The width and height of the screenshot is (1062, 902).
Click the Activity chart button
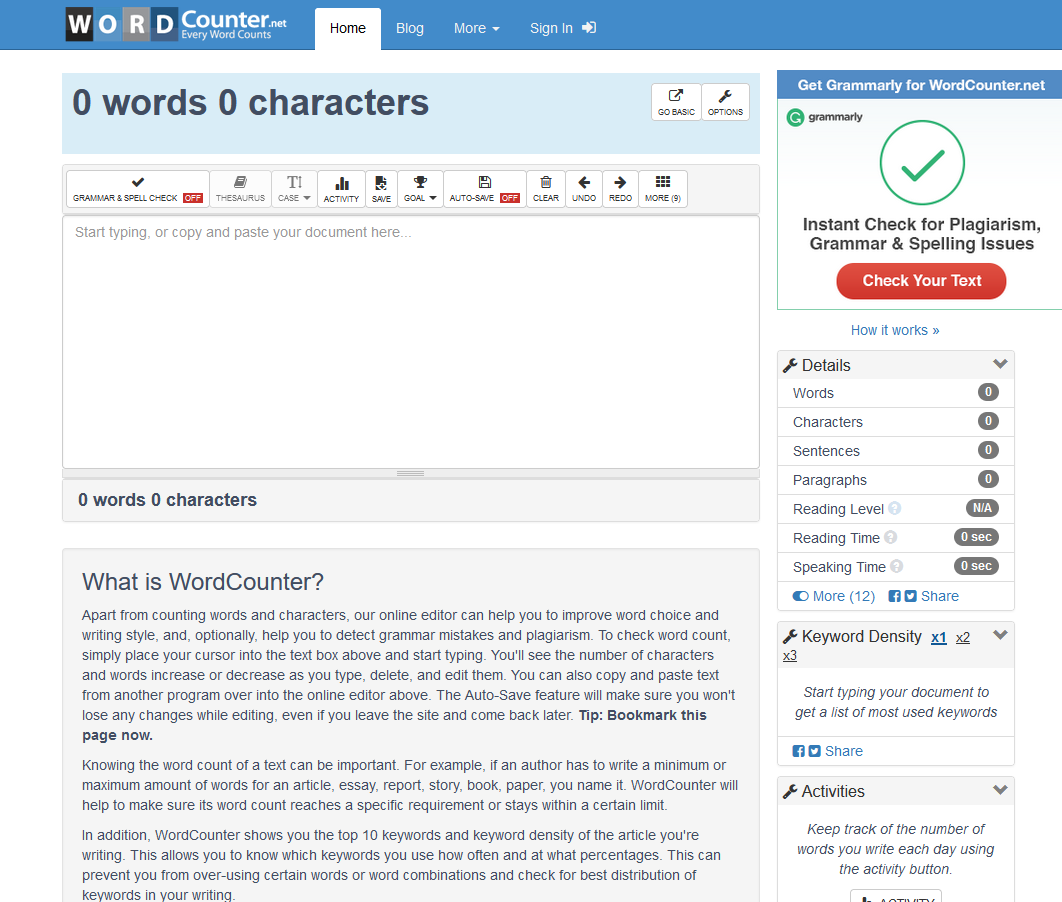click(x=341, y=189)
